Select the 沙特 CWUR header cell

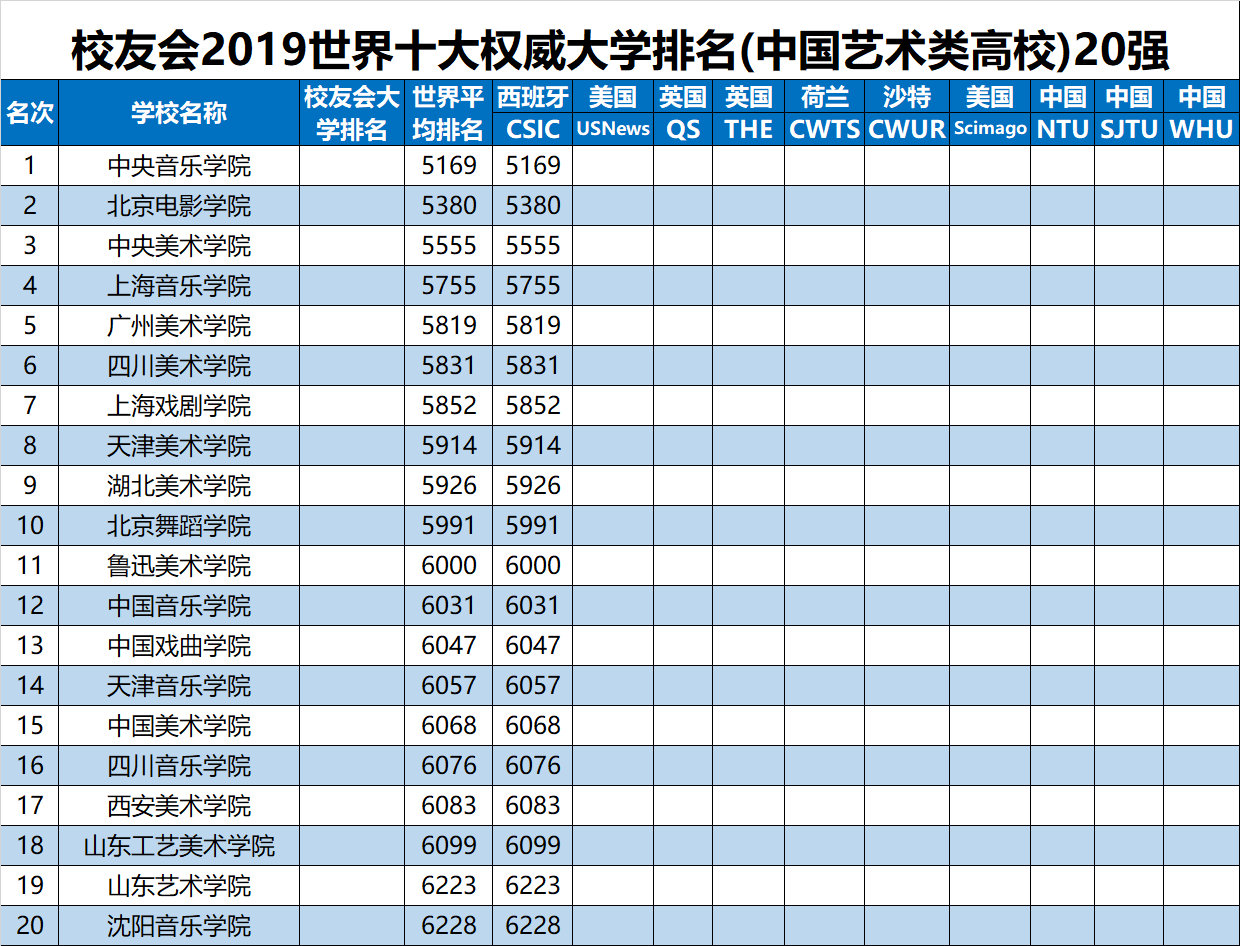click(x=907, y=113)
